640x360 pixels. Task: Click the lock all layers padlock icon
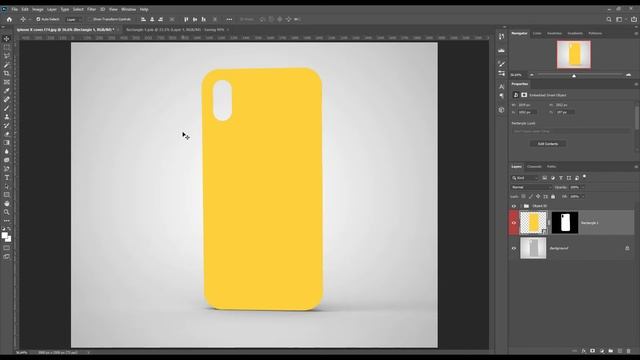pos(553,196)
